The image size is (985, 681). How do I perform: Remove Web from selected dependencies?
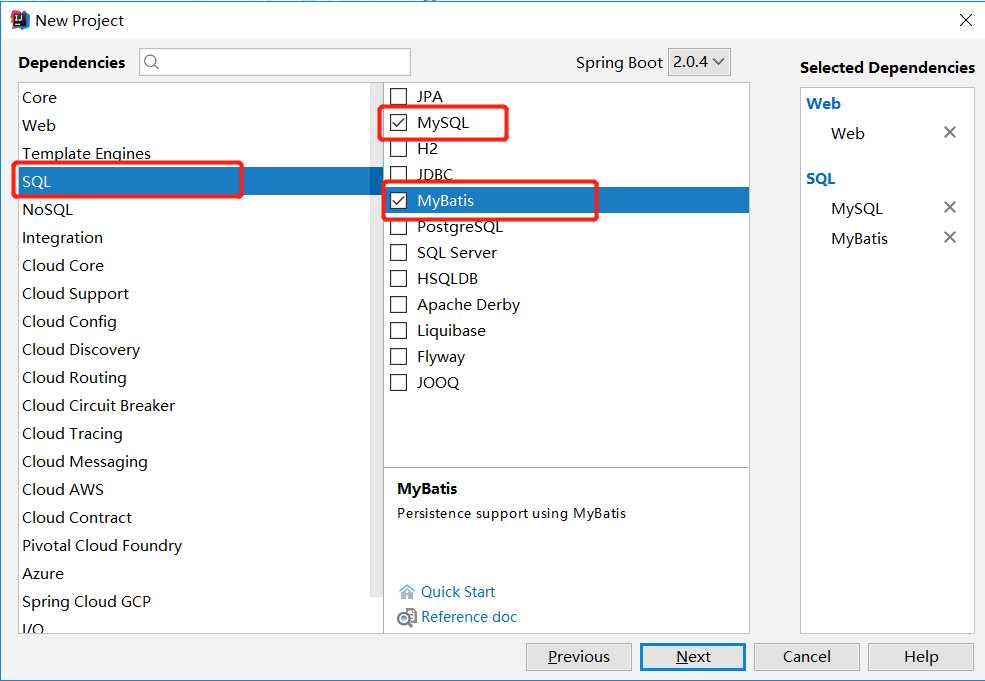950,132
